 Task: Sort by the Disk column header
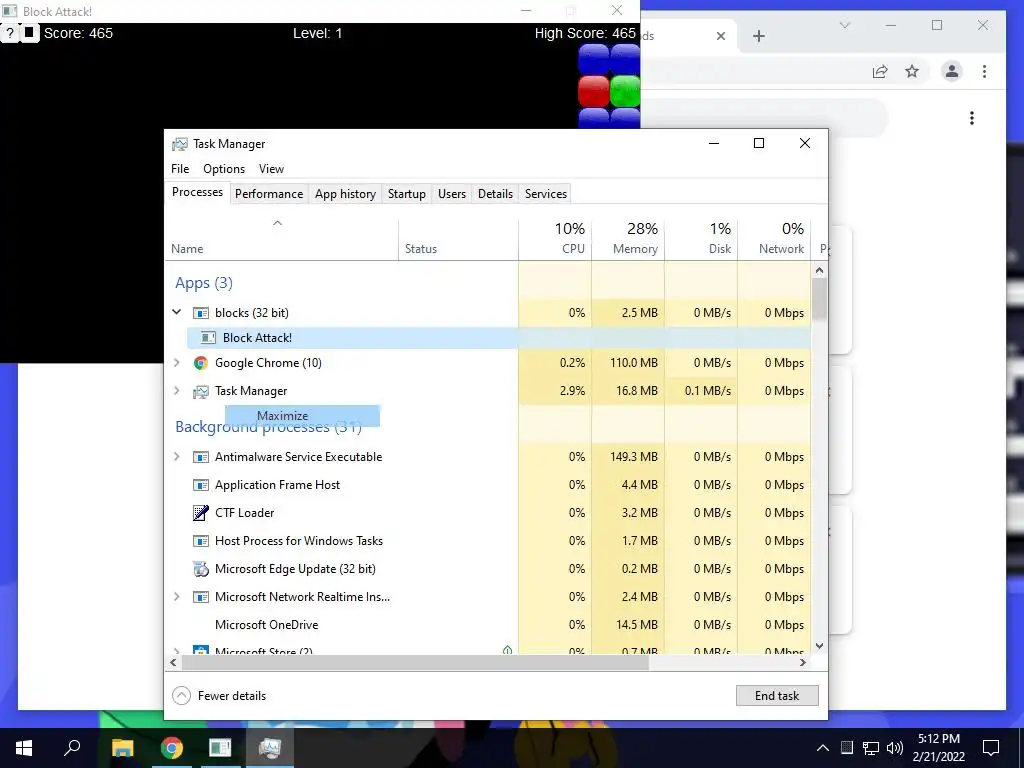701,238
